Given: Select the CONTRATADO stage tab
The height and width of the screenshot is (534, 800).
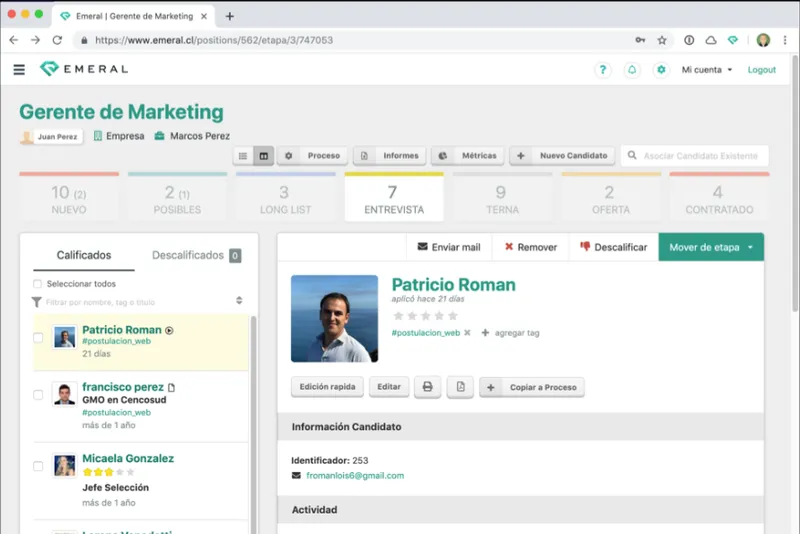Looking at the screenshot, I should pos(719,199).
